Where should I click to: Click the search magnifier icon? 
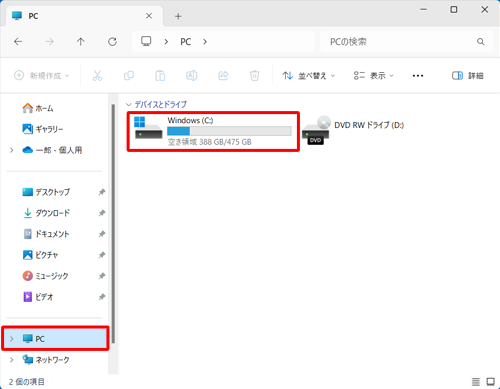click(x=480, y=42)
